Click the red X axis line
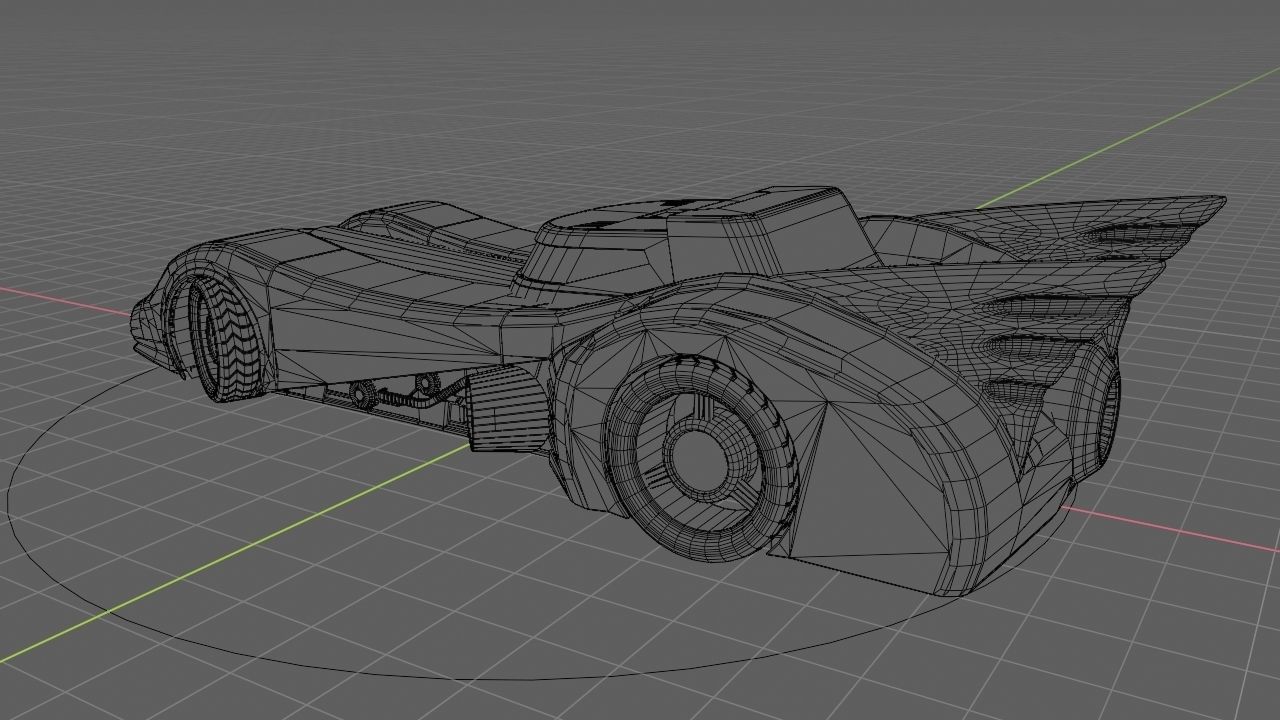Viewport: 1280px width, 720px height. pos(1170,529)
